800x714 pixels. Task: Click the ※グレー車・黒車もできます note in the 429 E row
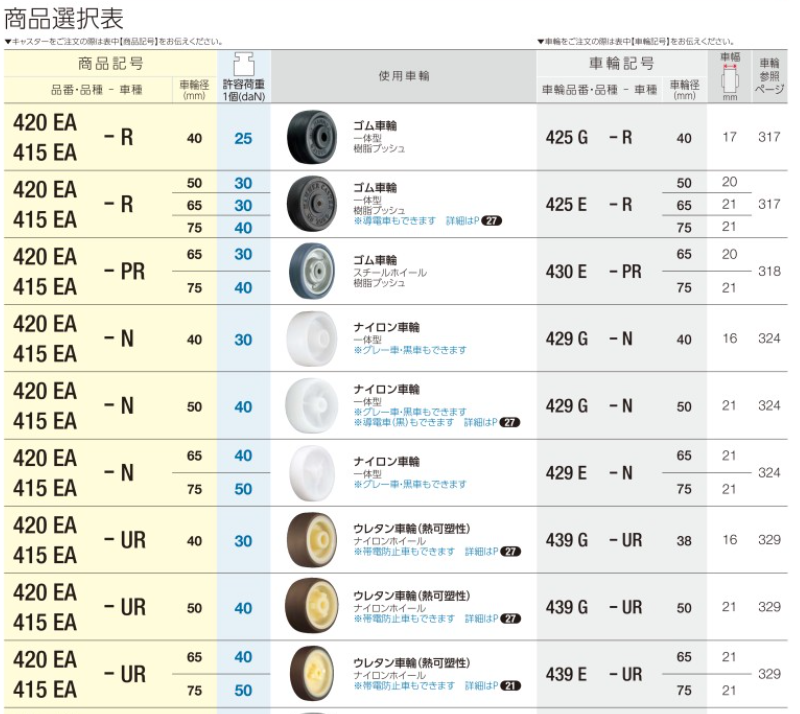point(410,484)
